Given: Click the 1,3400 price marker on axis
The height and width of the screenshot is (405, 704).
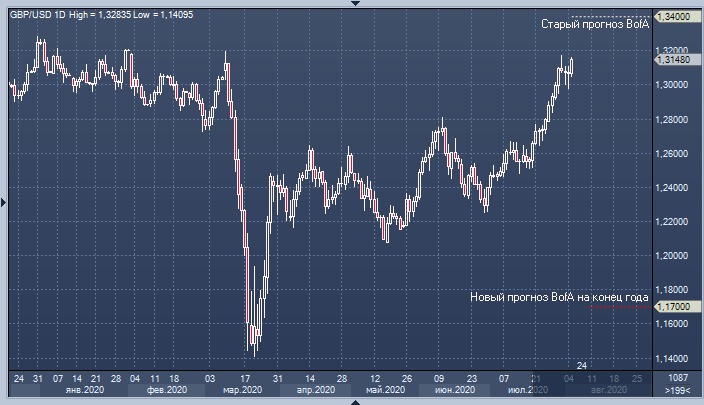Looking at the screenshot, I should pos(675,17).
